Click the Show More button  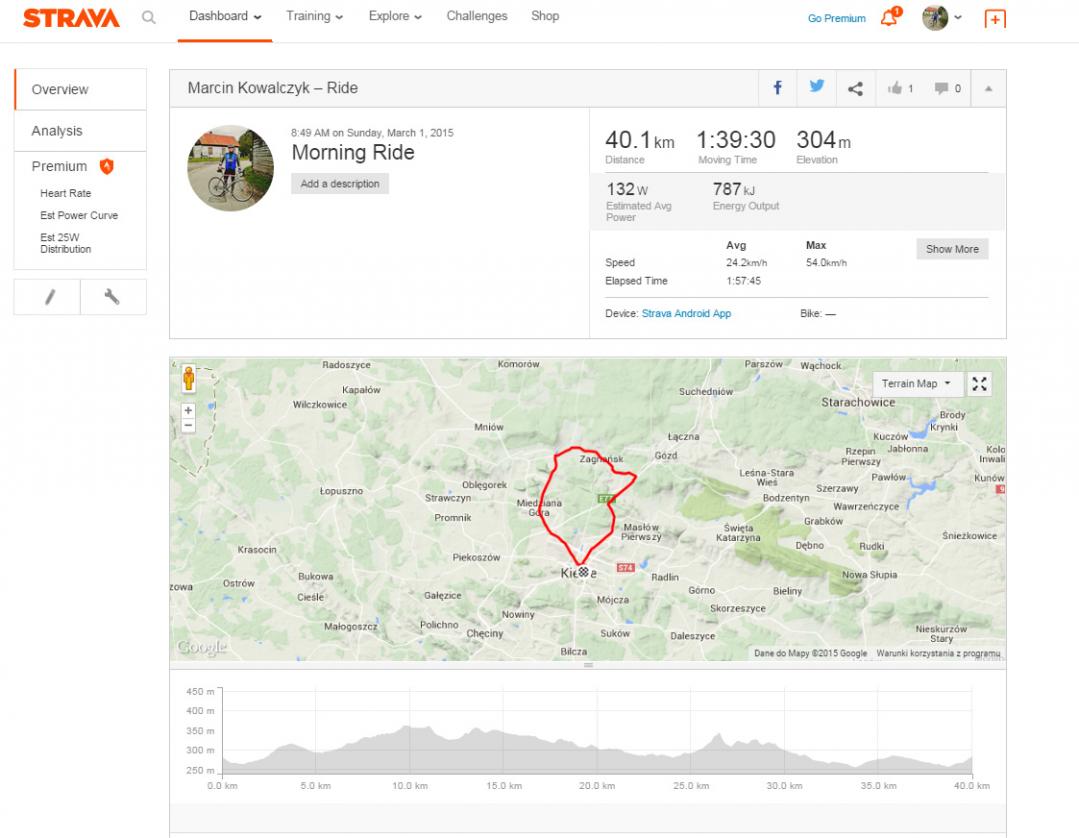click(x=951, y=249)
